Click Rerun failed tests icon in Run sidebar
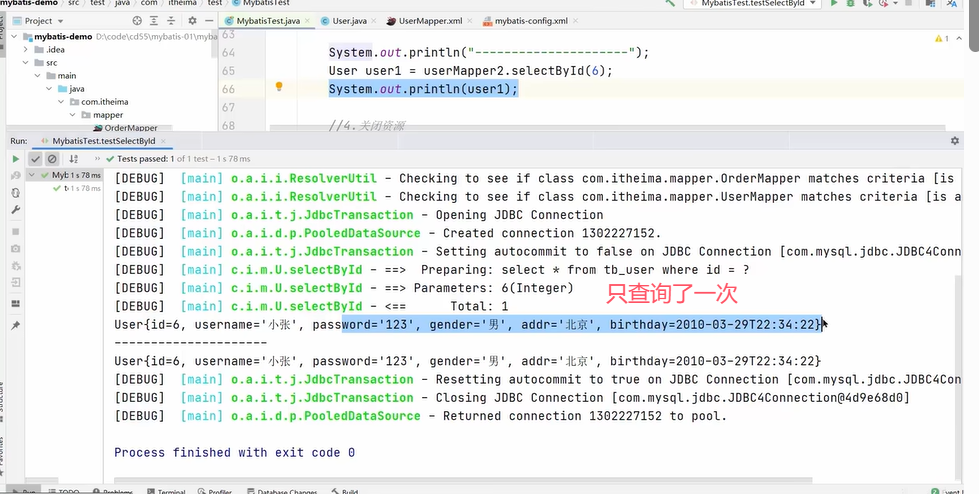Viewport: 979px width, 494px height. [x=16, y=175]
